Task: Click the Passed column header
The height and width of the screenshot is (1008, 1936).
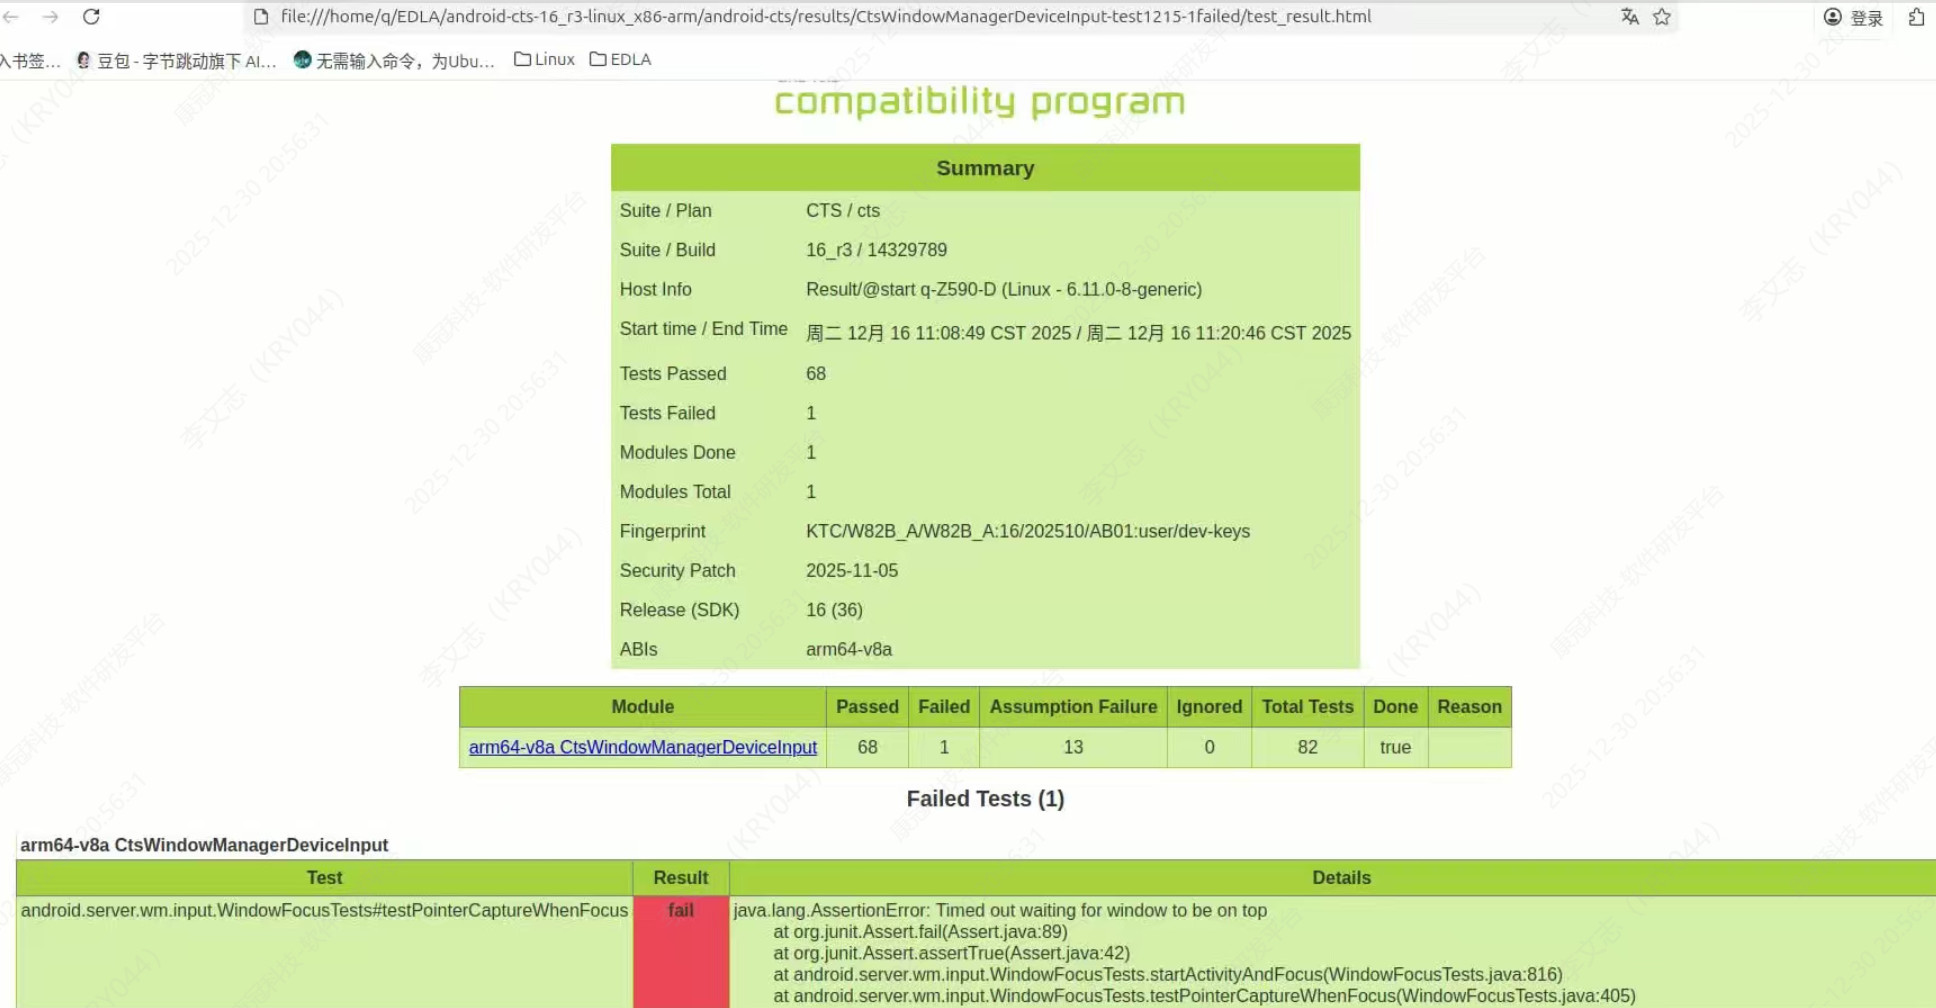Action: pos(867,707)
